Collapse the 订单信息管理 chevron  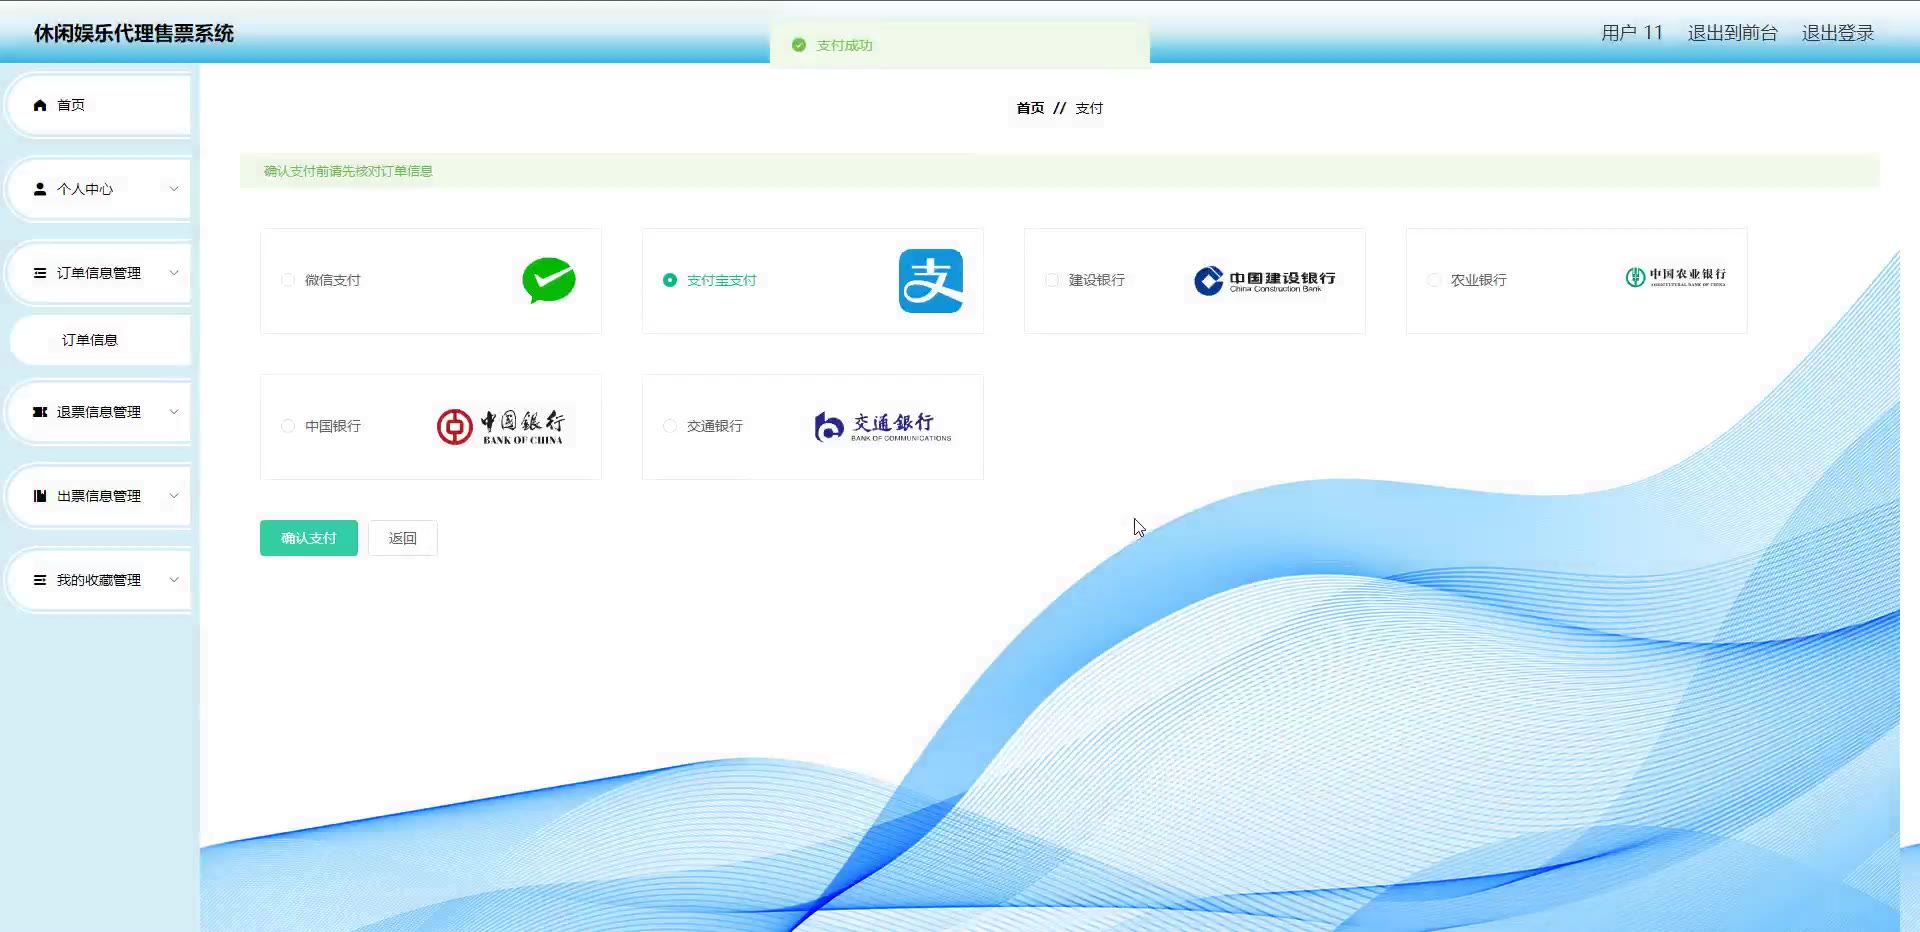pyautogui.click(x=174, y=273)
